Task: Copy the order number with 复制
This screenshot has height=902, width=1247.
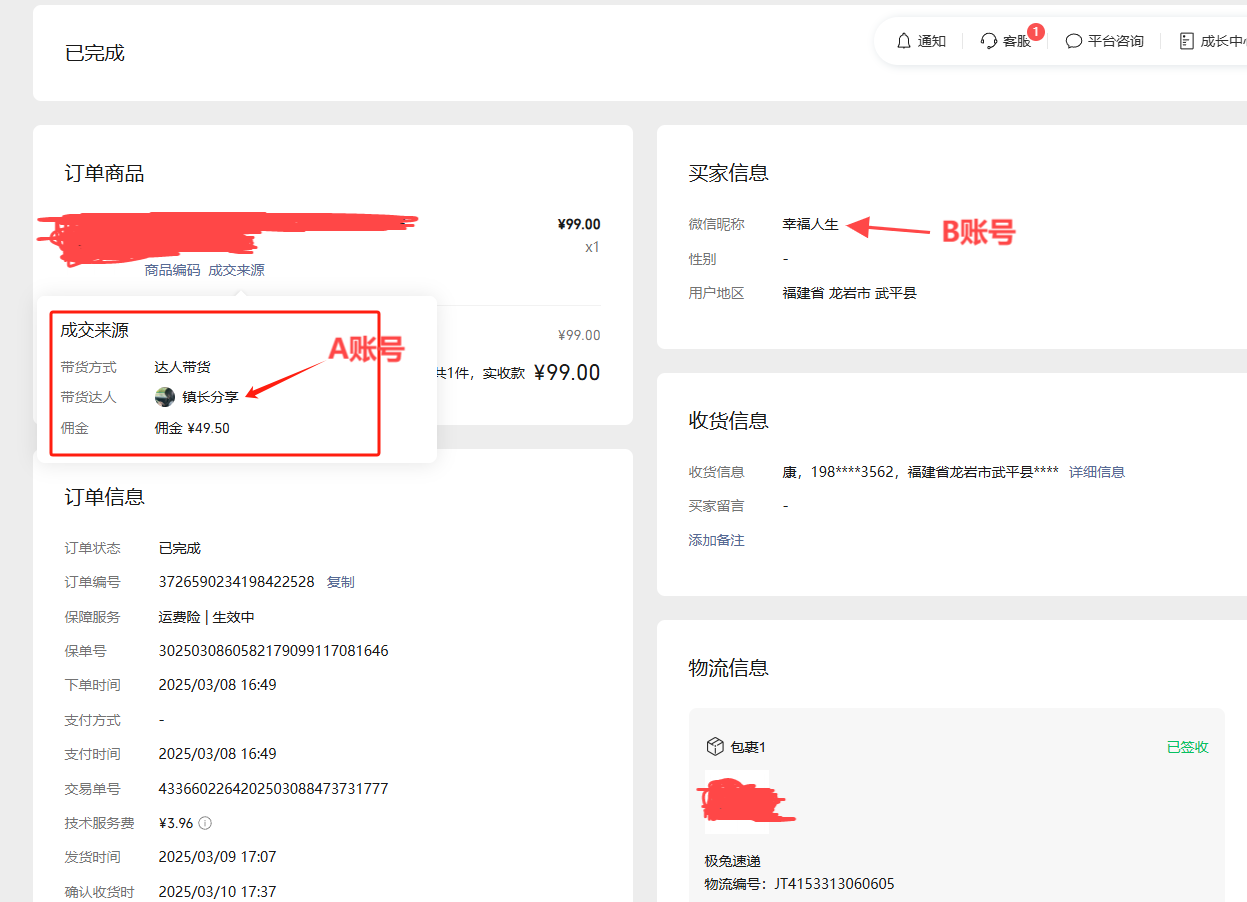Action: [340, 582]
